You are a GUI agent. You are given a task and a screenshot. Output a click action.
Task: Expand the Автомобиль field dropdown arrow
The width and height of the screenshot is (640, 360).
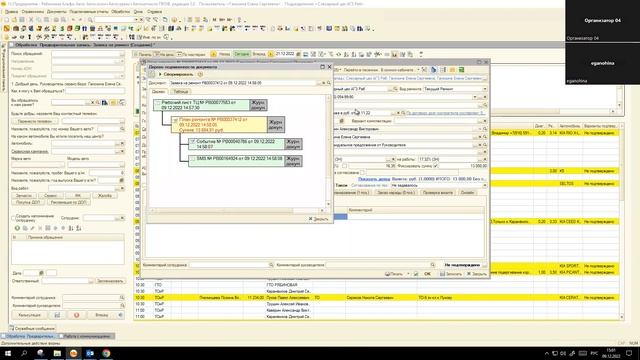tap(122, 144)
